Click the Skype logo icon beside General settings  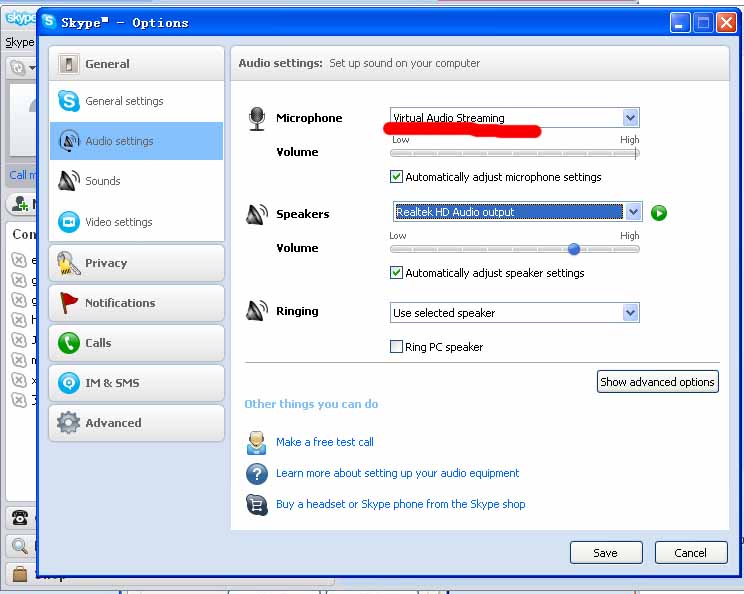pos(69,101)
